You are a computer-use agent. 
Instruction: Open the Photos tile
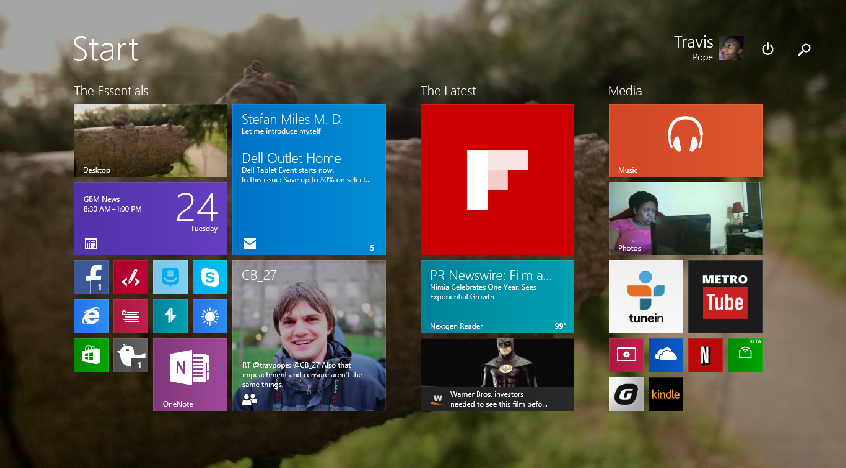(686, 218)
